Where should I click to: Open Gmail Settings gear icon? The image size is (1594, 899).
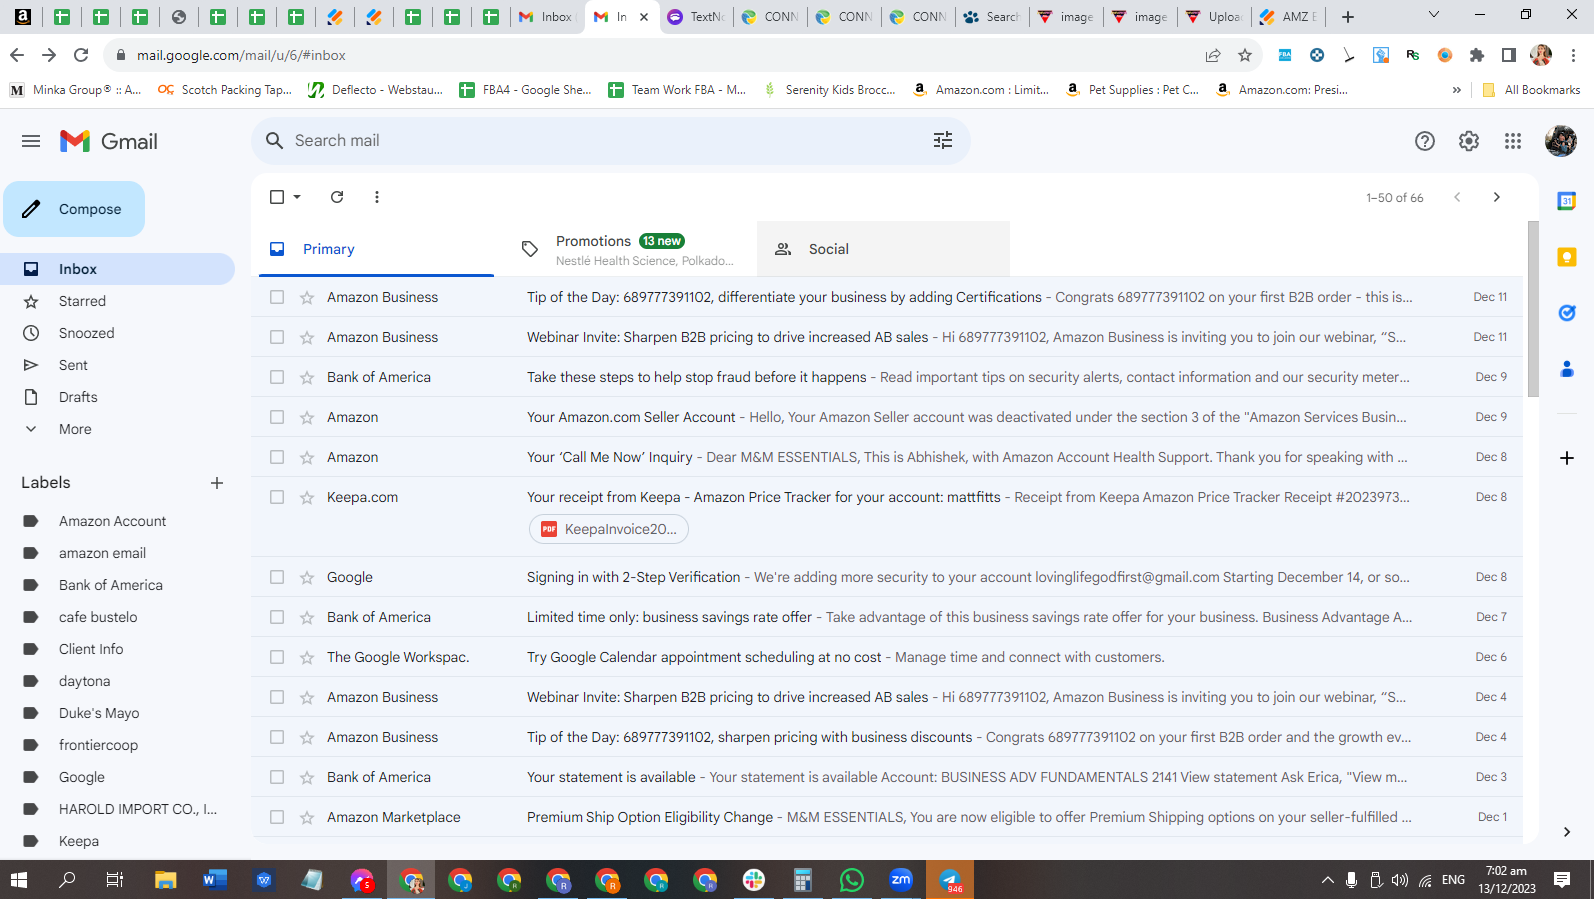1469,141
